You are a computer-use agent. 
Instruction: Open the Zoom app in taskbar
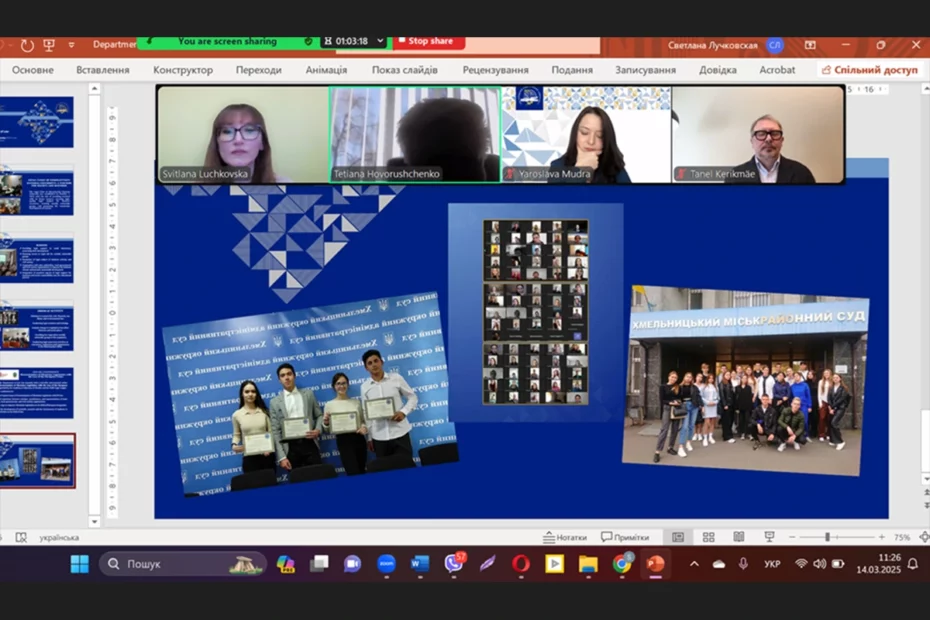[386, 564]
